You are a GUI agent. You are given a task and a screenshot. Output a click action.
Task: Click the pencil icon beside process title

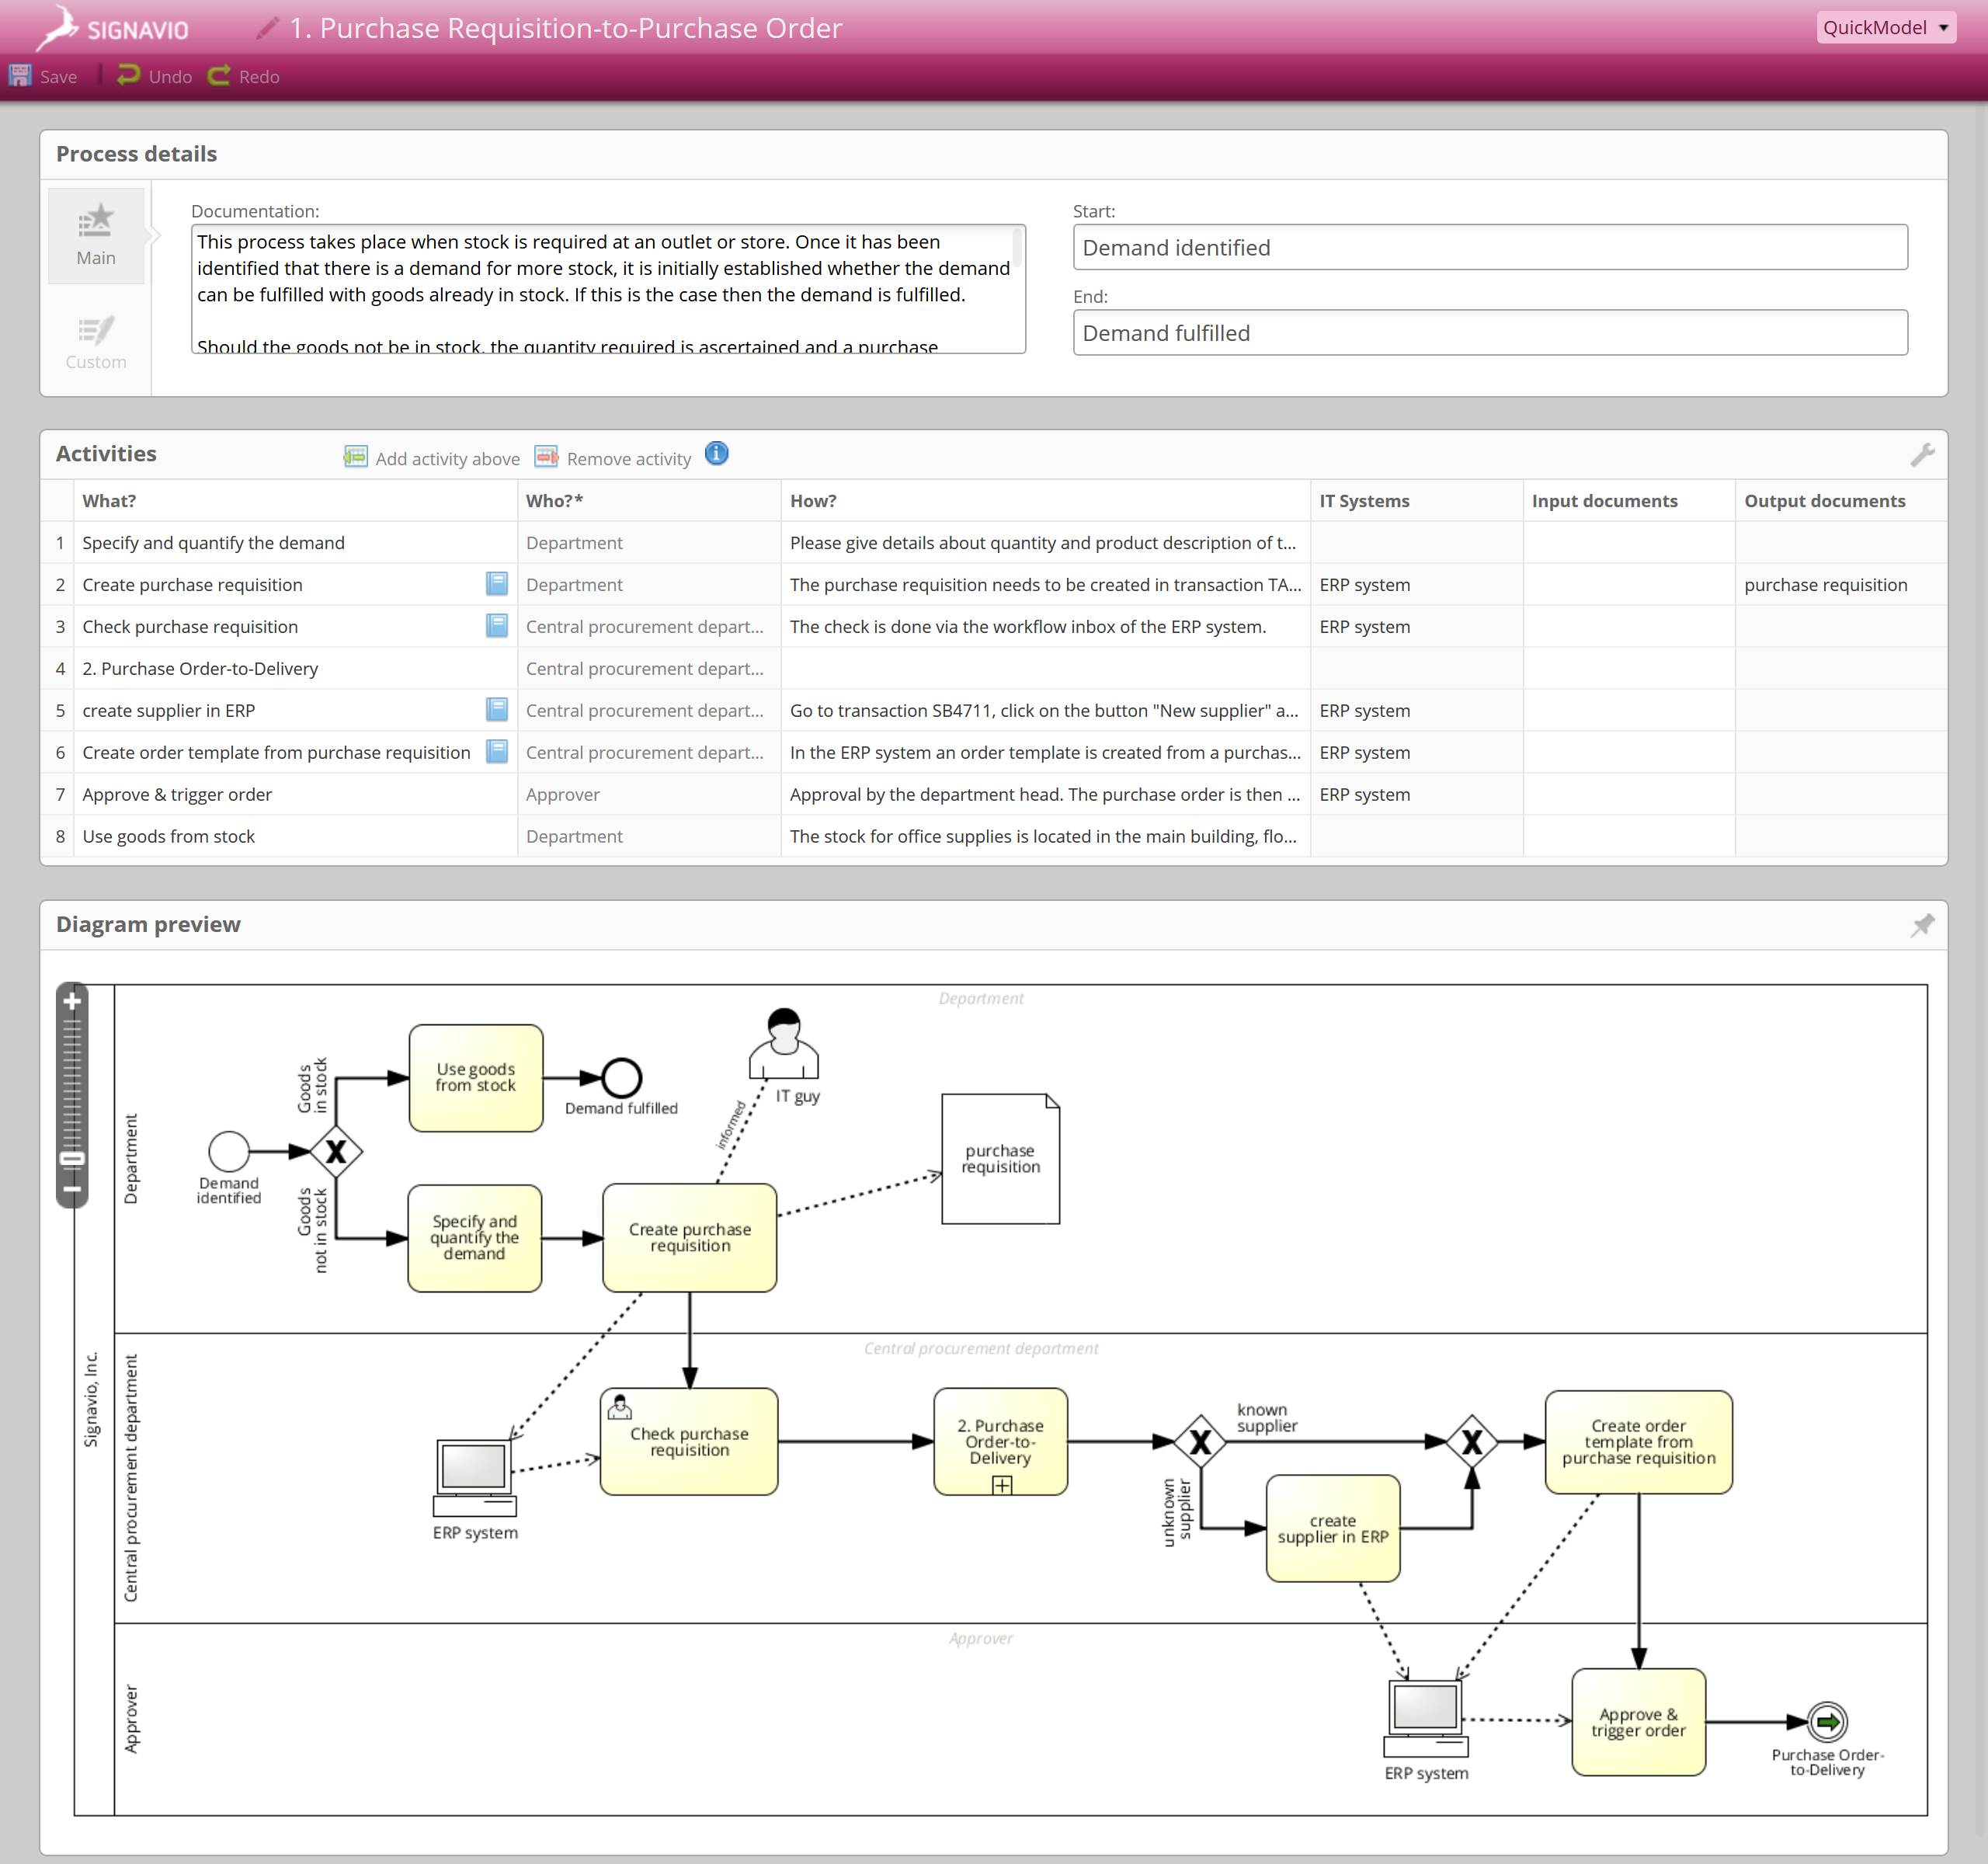266,28
